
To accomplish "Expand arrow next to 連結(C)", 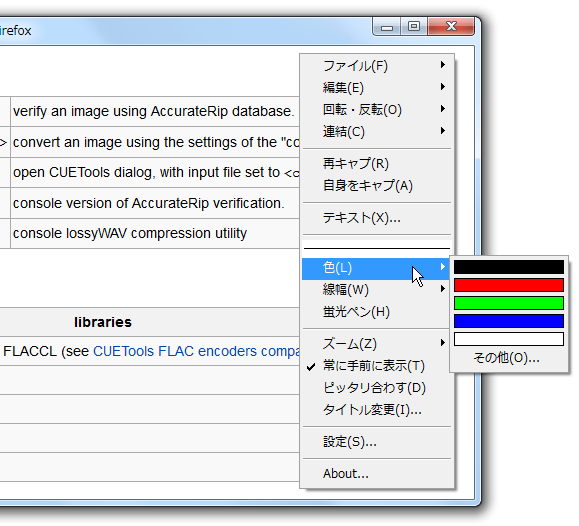I will pyautogui.click(x=443, y=130).
